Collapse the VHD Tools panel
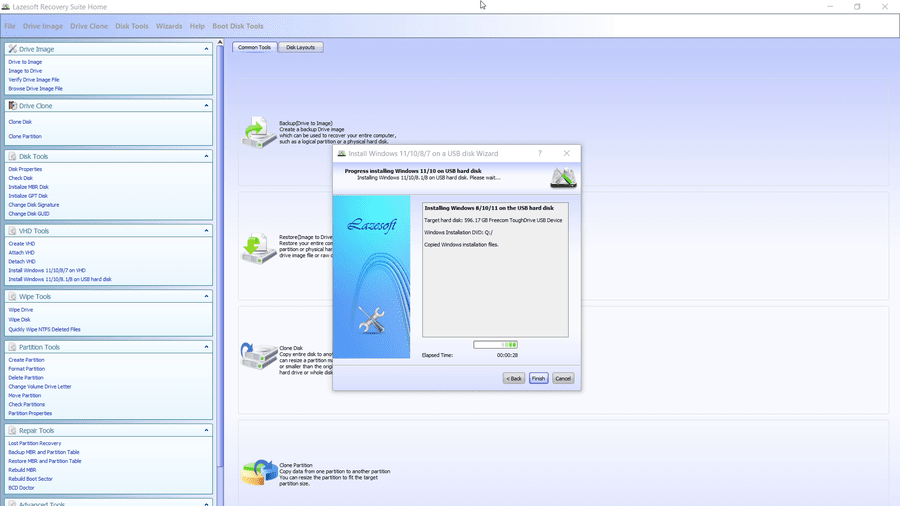The width and height of the screenshot is (900, 506). [206, 231]
